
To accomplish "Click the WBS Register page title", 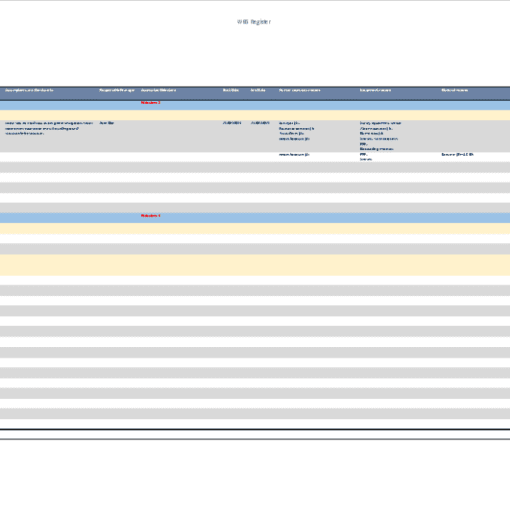I will (x=254, y=22).
